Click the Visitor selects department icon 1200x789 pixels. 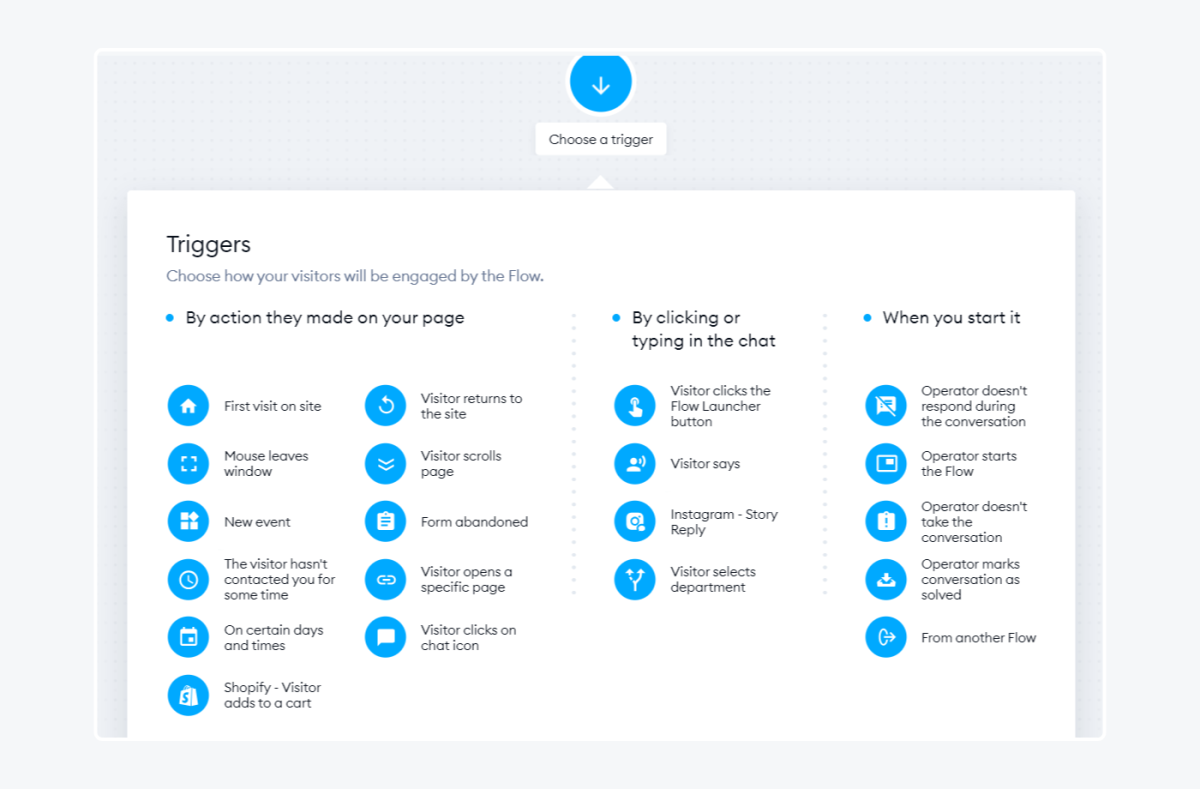tap(635, 579)
